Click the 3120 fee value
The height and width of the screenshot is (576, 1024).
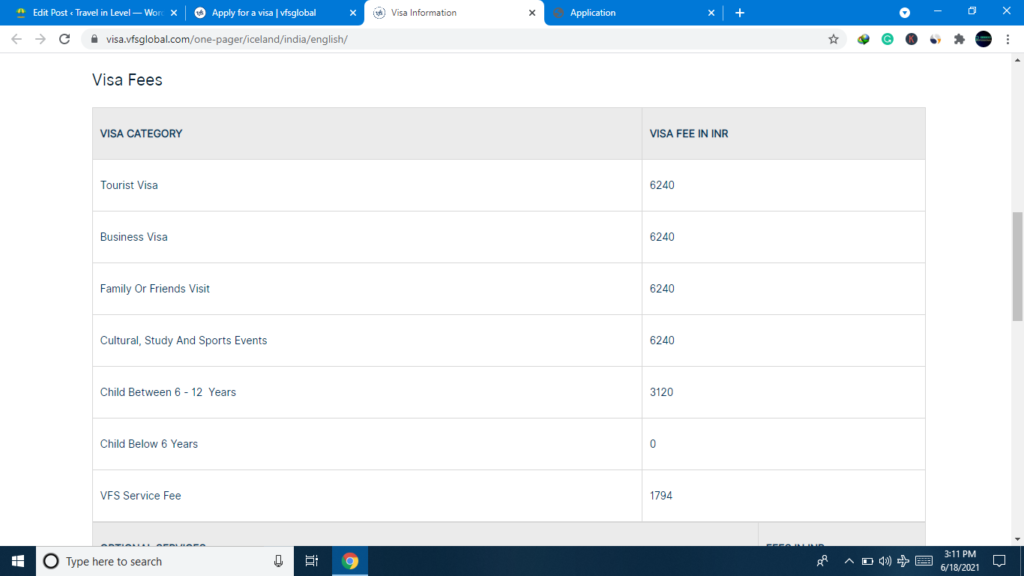(x=661, y=392)
